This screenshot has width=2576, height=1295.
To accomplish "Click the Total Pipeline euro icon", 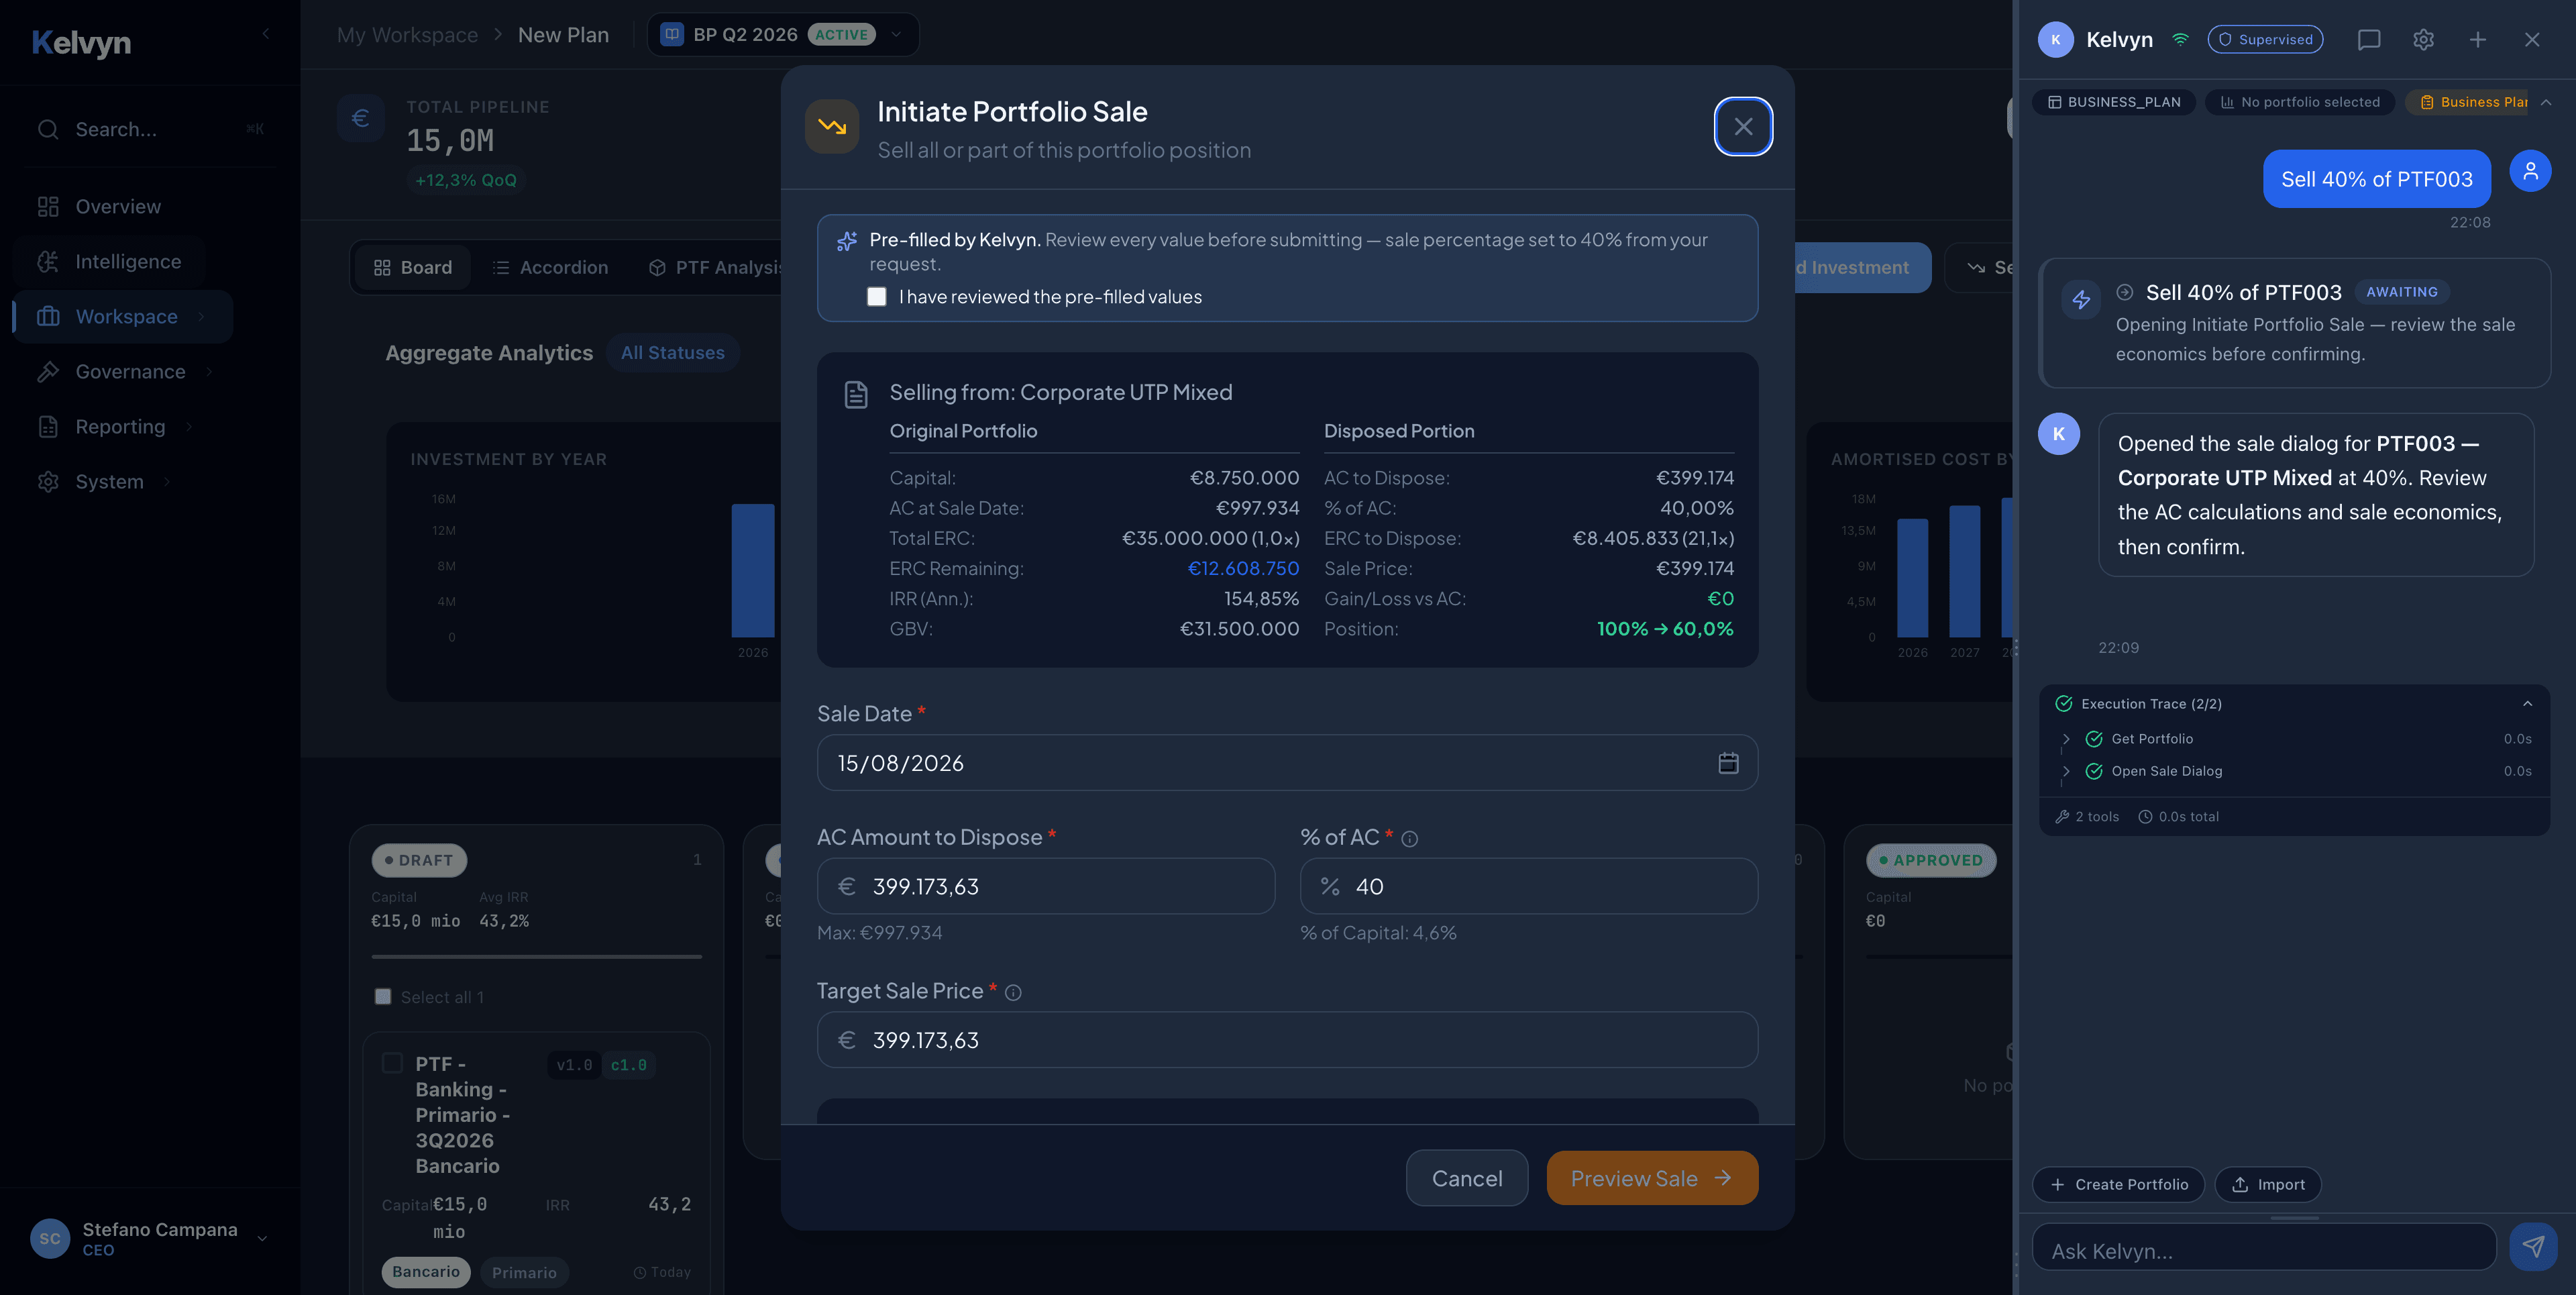I will tap(361, 119).
